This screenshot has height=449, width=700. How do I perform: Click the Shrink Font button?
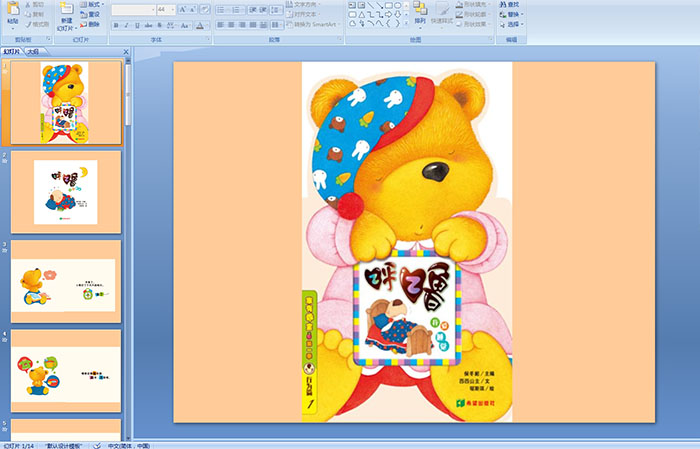[x=192, y=9]
